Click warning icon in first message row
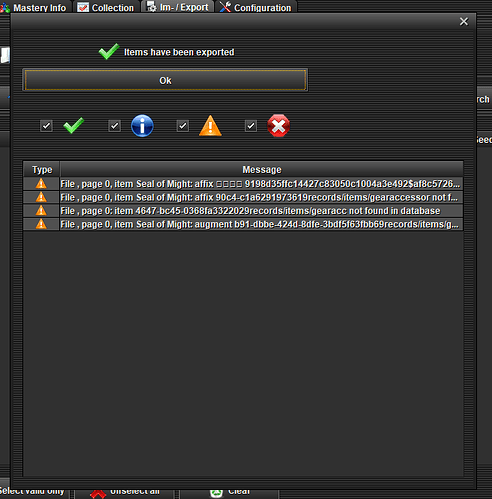Viewport: 492px width, 499px height. 41,184
